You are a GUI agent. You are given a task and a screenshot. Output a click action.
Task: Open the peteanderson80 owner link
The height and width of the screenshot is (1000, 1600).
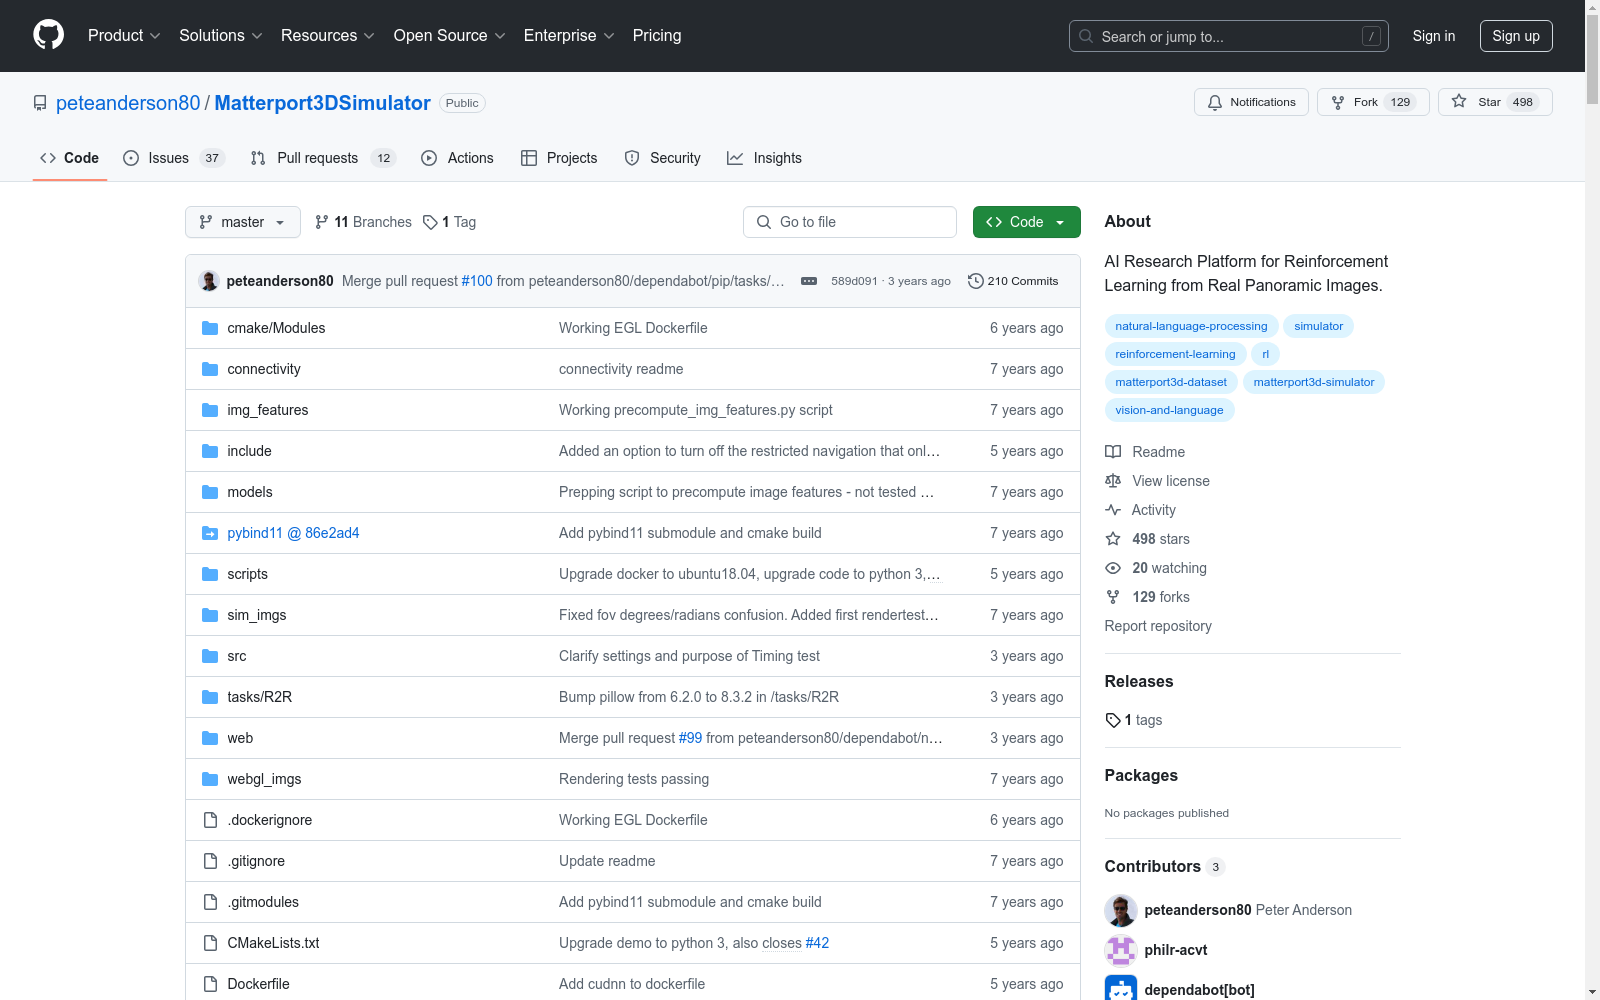128,103
